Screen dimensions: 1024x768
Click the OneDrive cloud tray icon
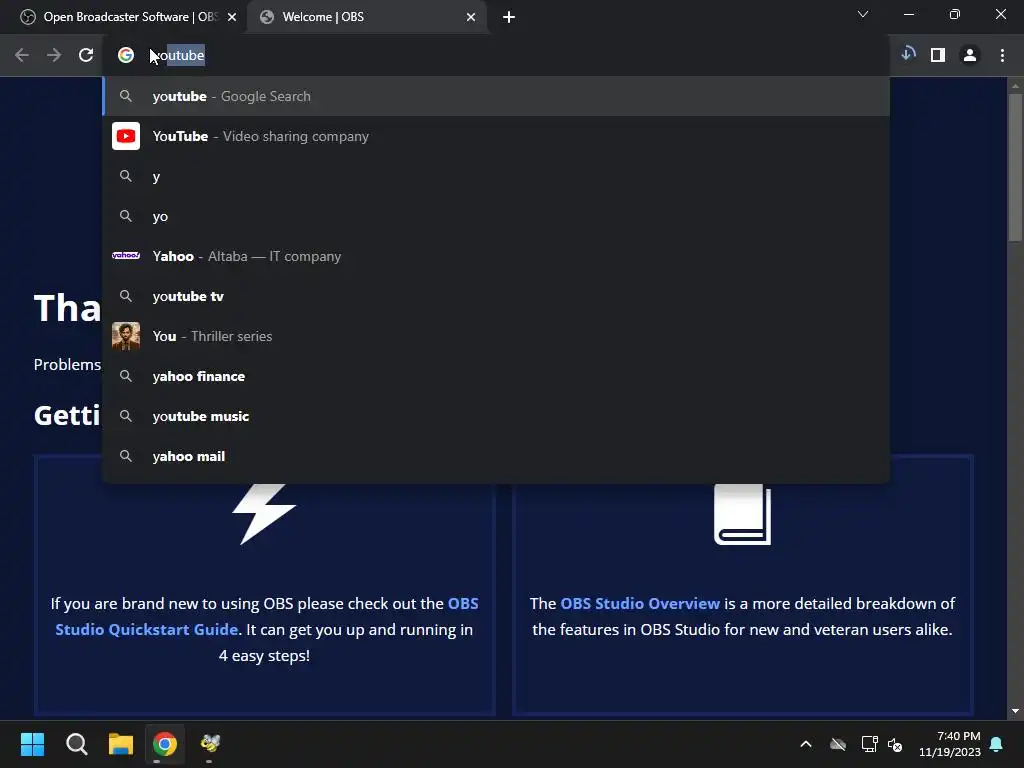[x=838, y=744]
